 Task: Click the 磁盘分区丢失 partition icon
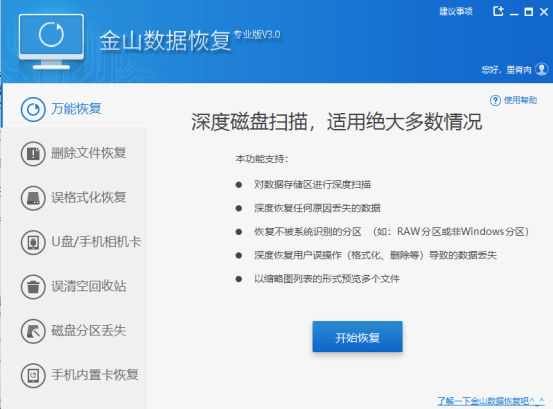click(x=33, y=331)
